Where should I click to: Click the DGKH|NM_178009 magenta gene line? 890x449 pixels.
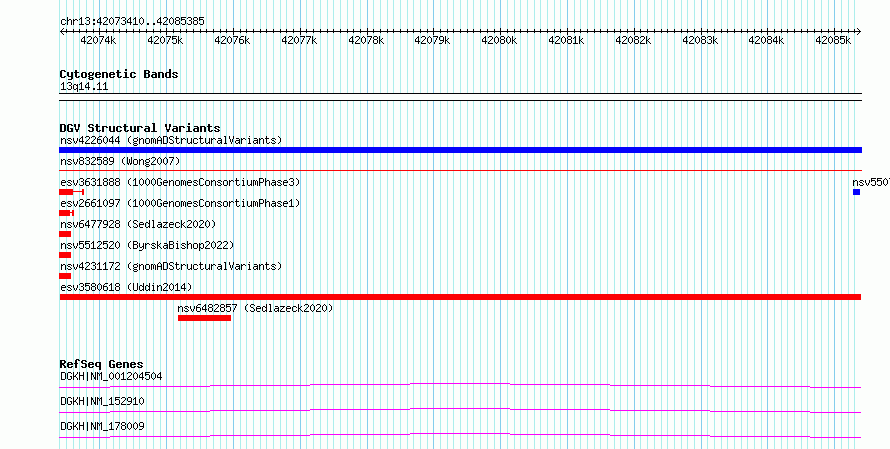tap(460, 435)
